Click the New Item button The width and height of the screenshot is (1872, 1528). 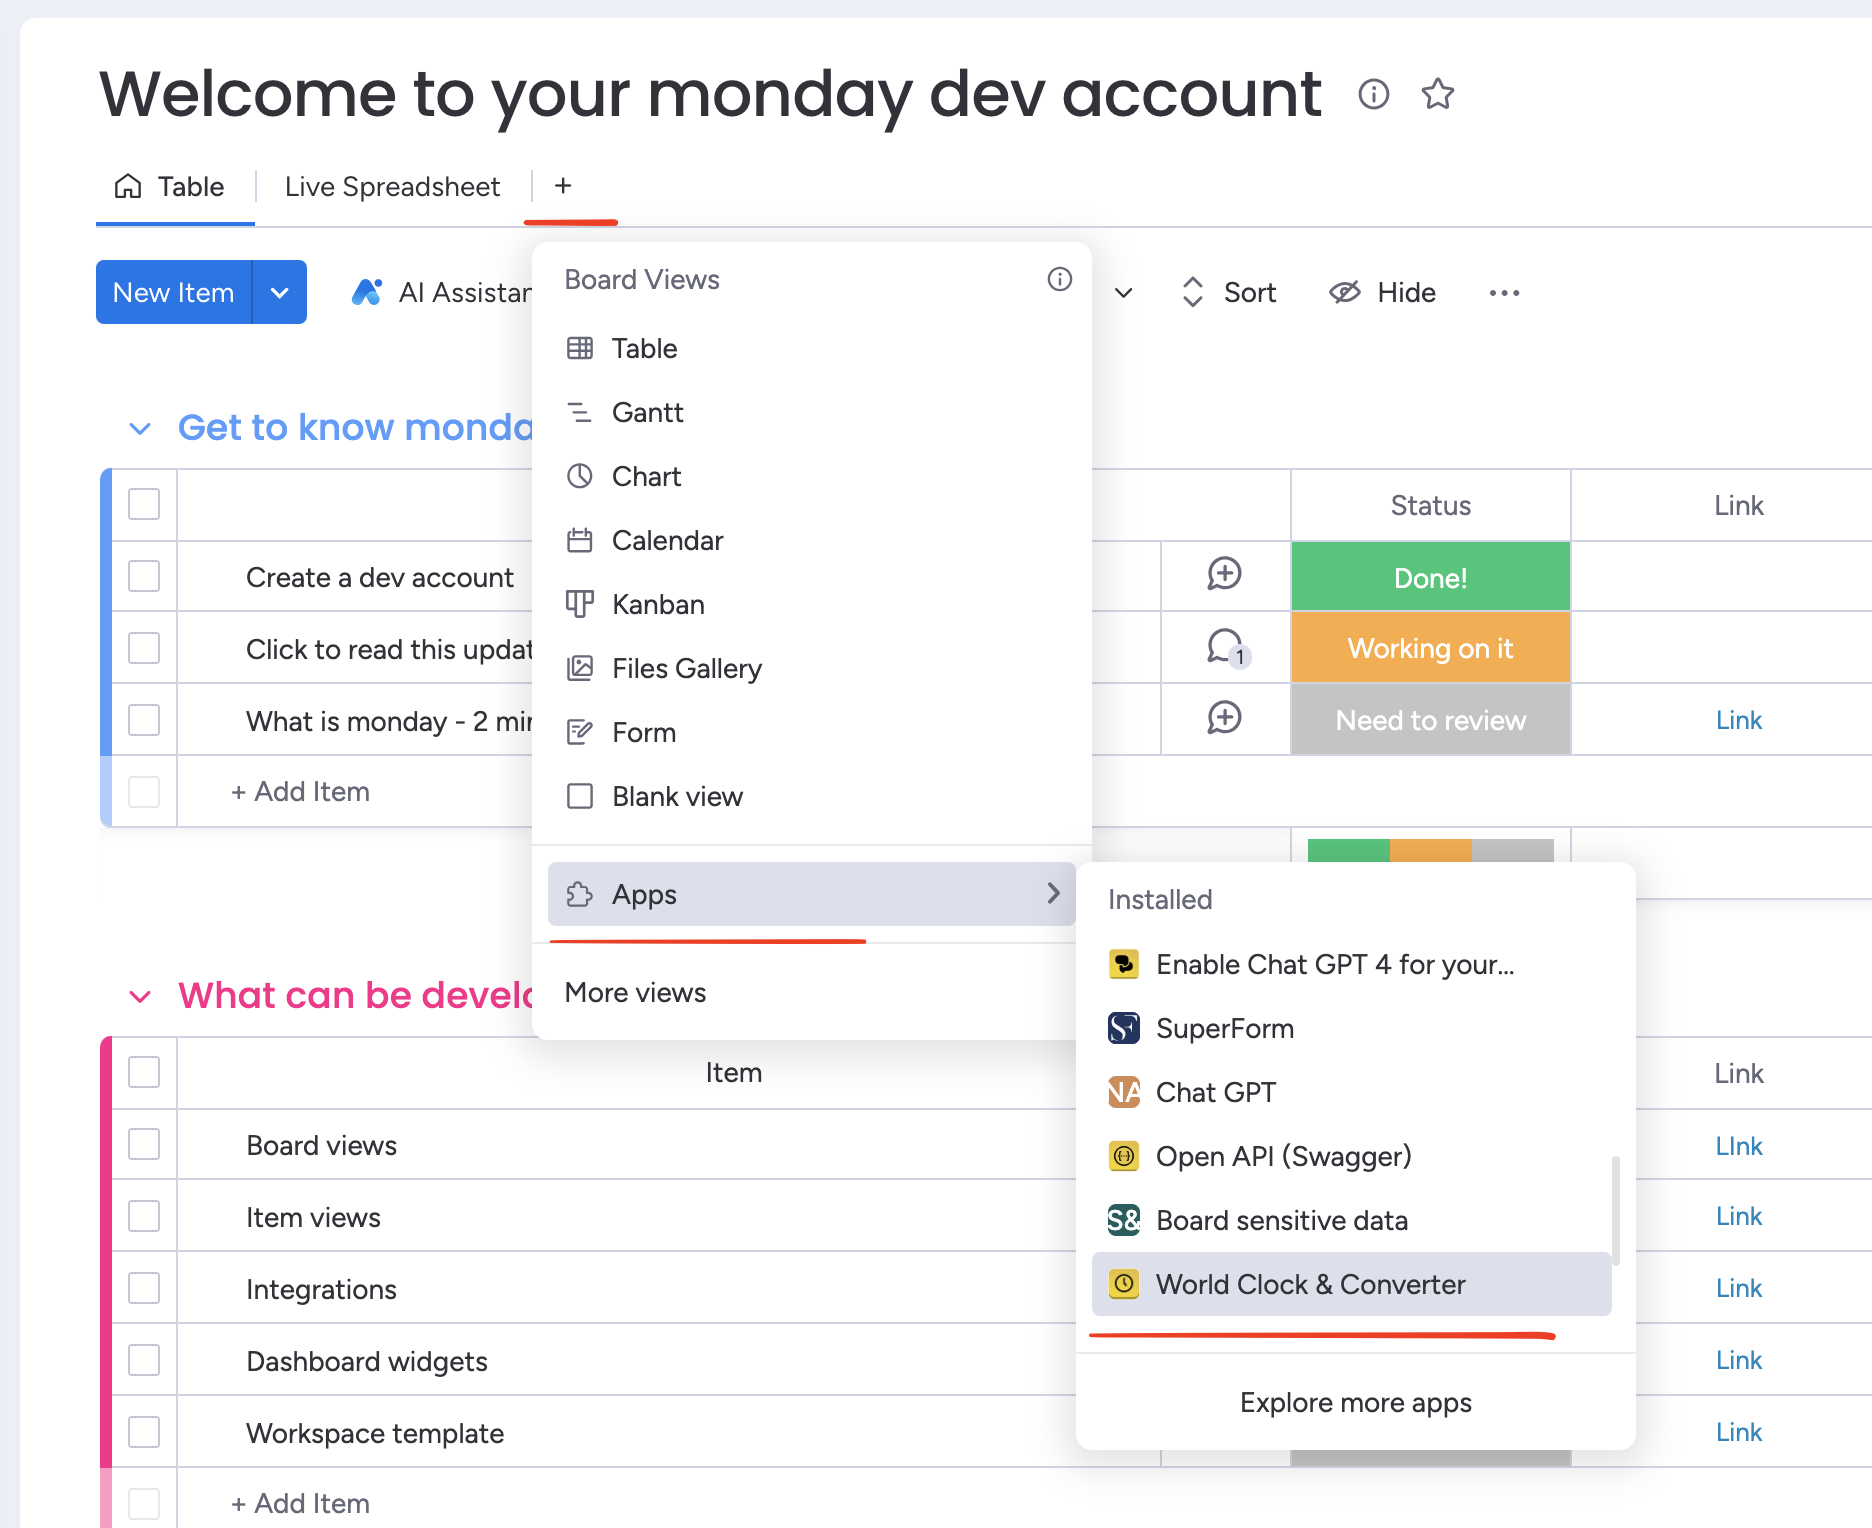(x=174, y=292)
